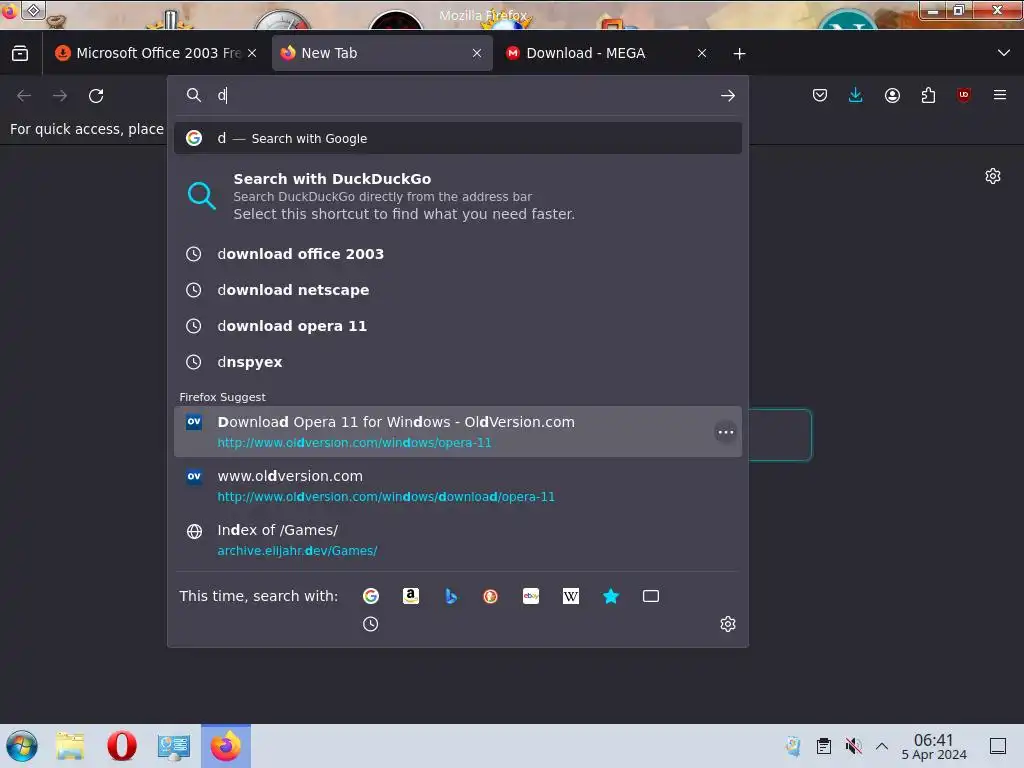Screen dimensions: 1024x768
Task: Expand the list all tabs chevron
Action: [1004, 53]
